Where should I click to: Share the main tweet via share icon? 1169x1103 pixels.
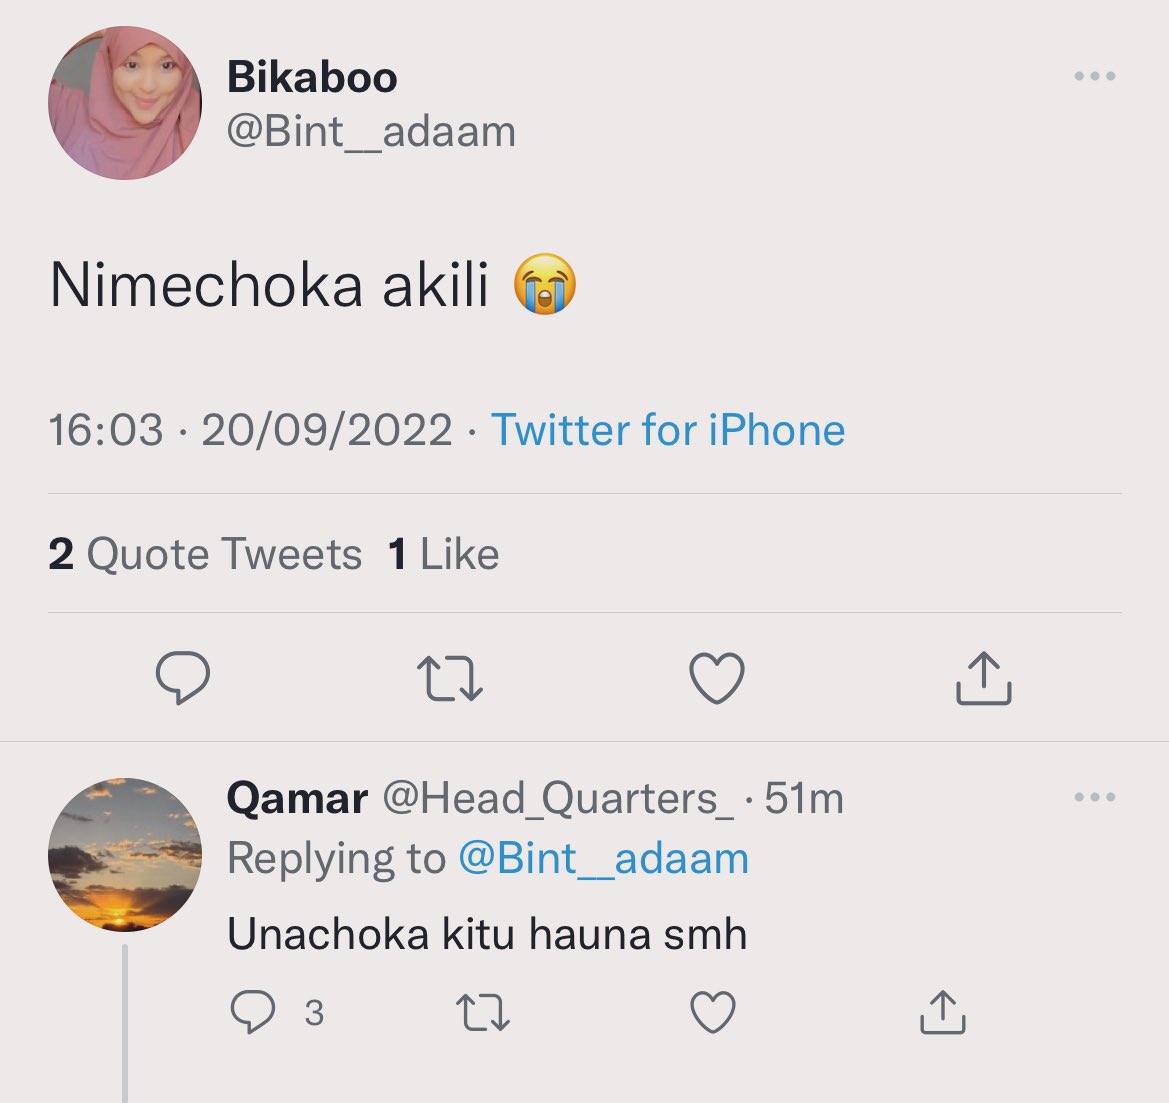click(x=983, y=678)
